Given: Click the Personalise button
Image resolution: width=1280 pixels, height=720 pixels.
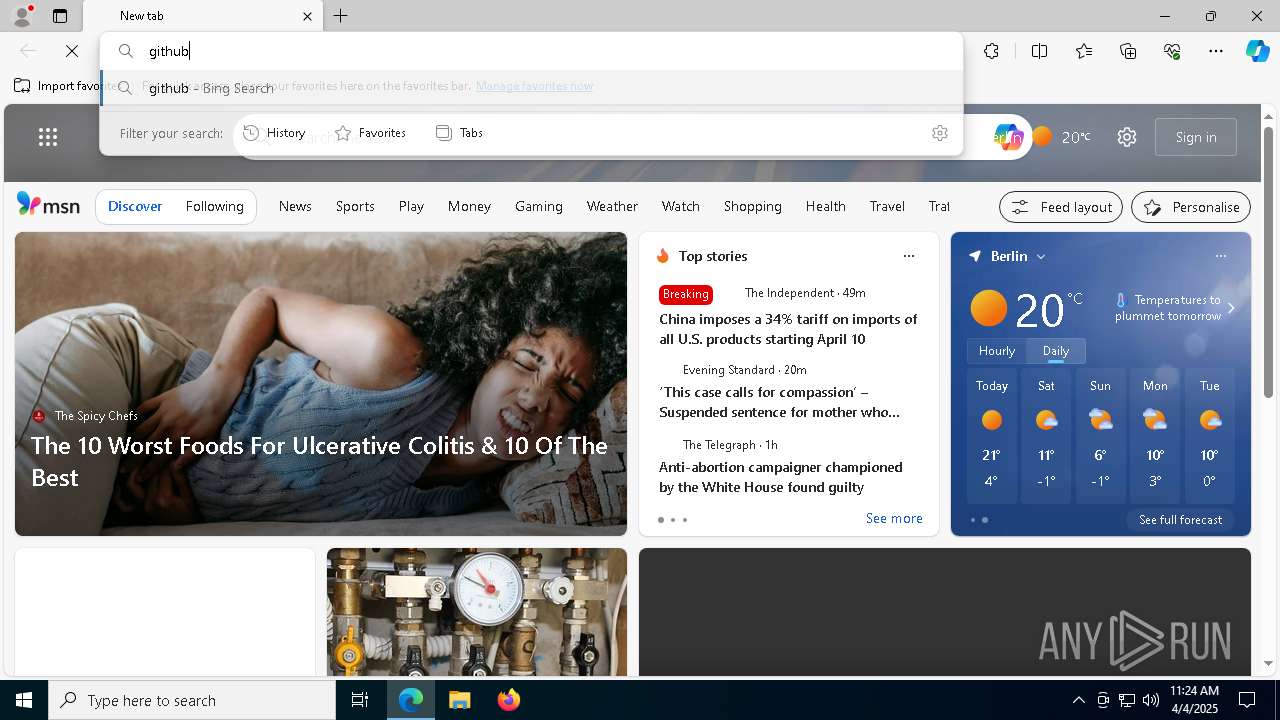Looking at the screenshot, I should [x=1191, y=207].
